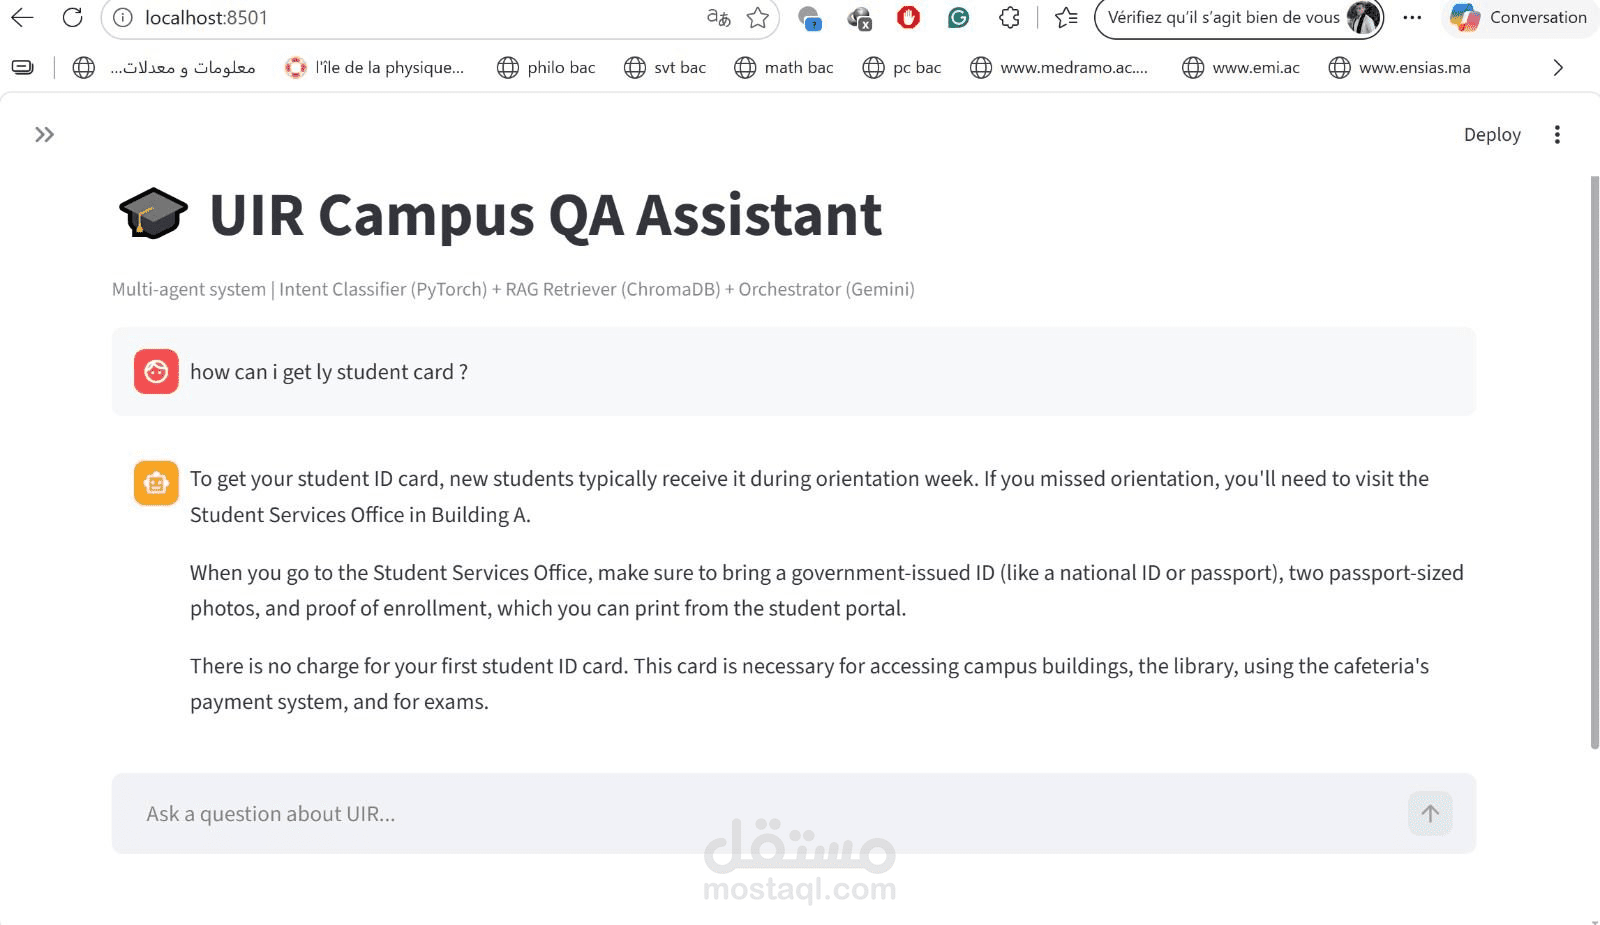Open the 'www.ensias.ma' bookmark
Screen dimensions: 1600x925
tap(1400, 67)
